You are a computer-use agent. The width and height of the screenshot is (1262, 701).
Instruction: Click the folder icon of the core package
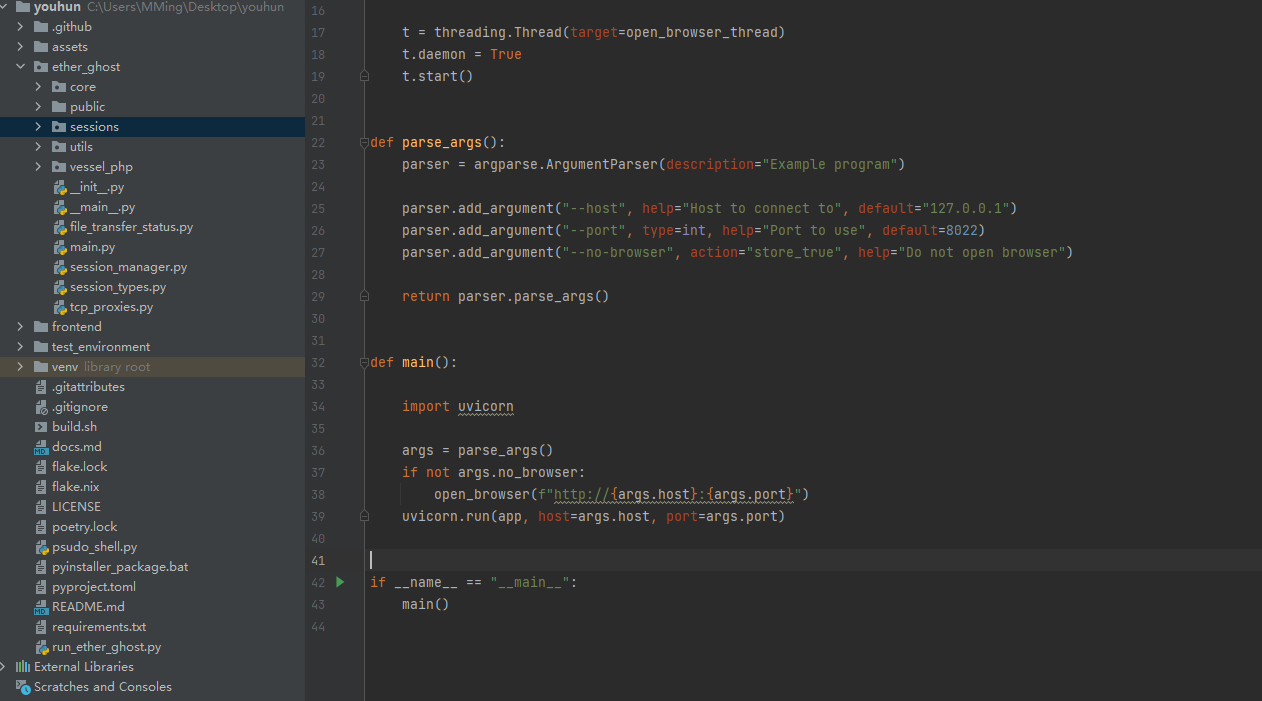pyautogui.click(x=59, y=87)
